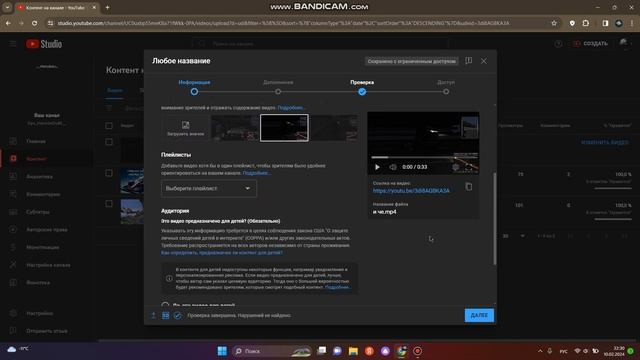The width and height of the screenshot is (640, 360).
Task: Tick the third video row checkbox
Action: (109, 204)
